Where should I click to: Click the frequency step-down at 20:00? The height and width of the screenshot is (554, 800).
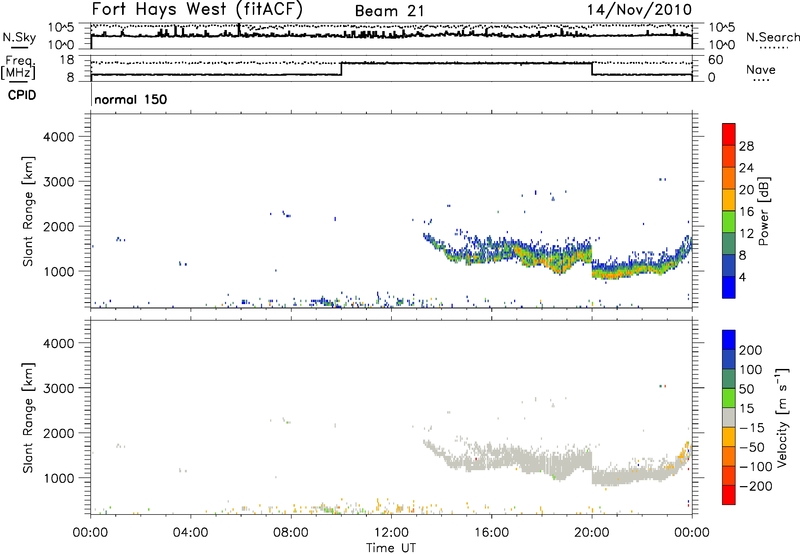click(592, 69)
